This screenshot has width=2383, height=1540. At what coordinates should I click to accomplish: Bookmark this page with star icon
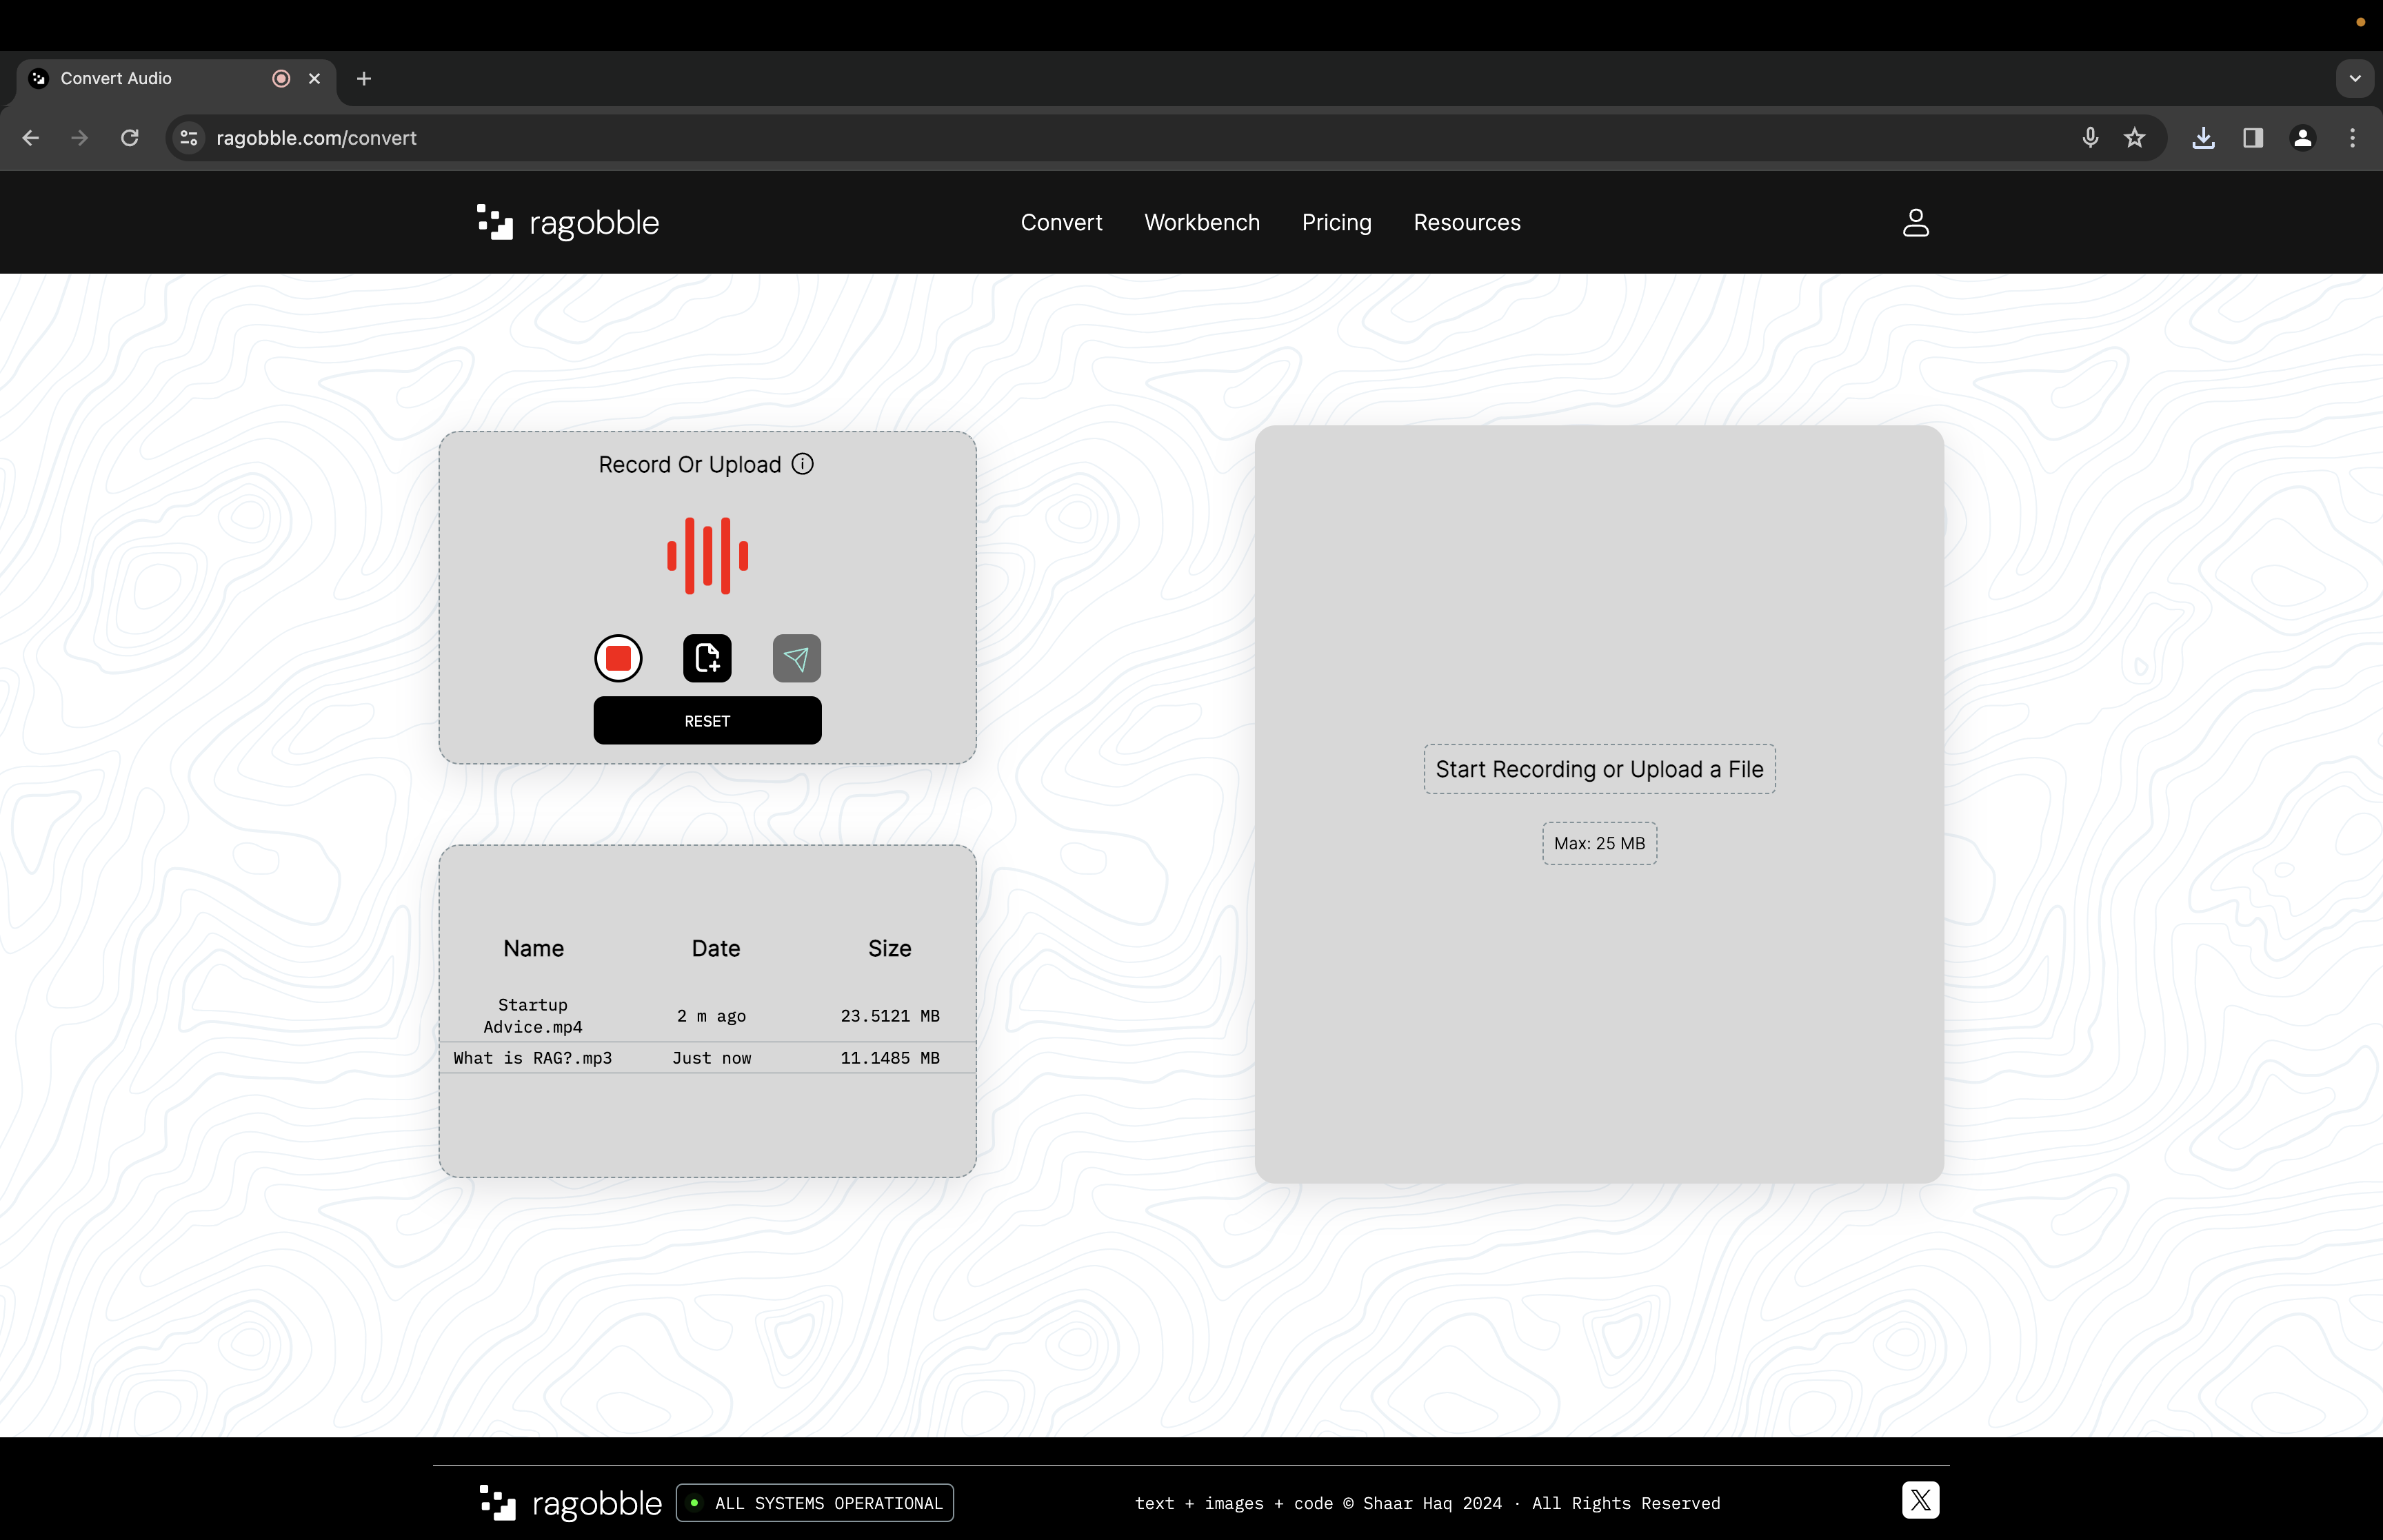point(2135,138)
